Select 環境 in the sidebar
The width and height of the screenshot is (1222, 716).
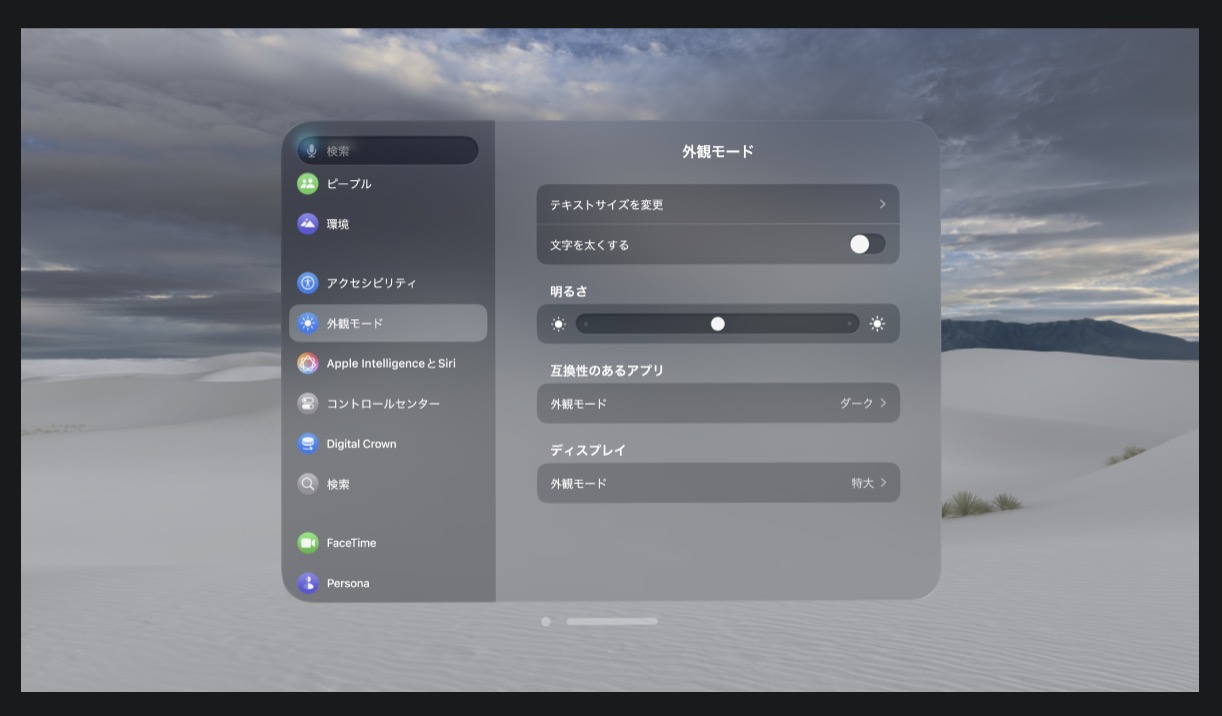tap(338, 224)
